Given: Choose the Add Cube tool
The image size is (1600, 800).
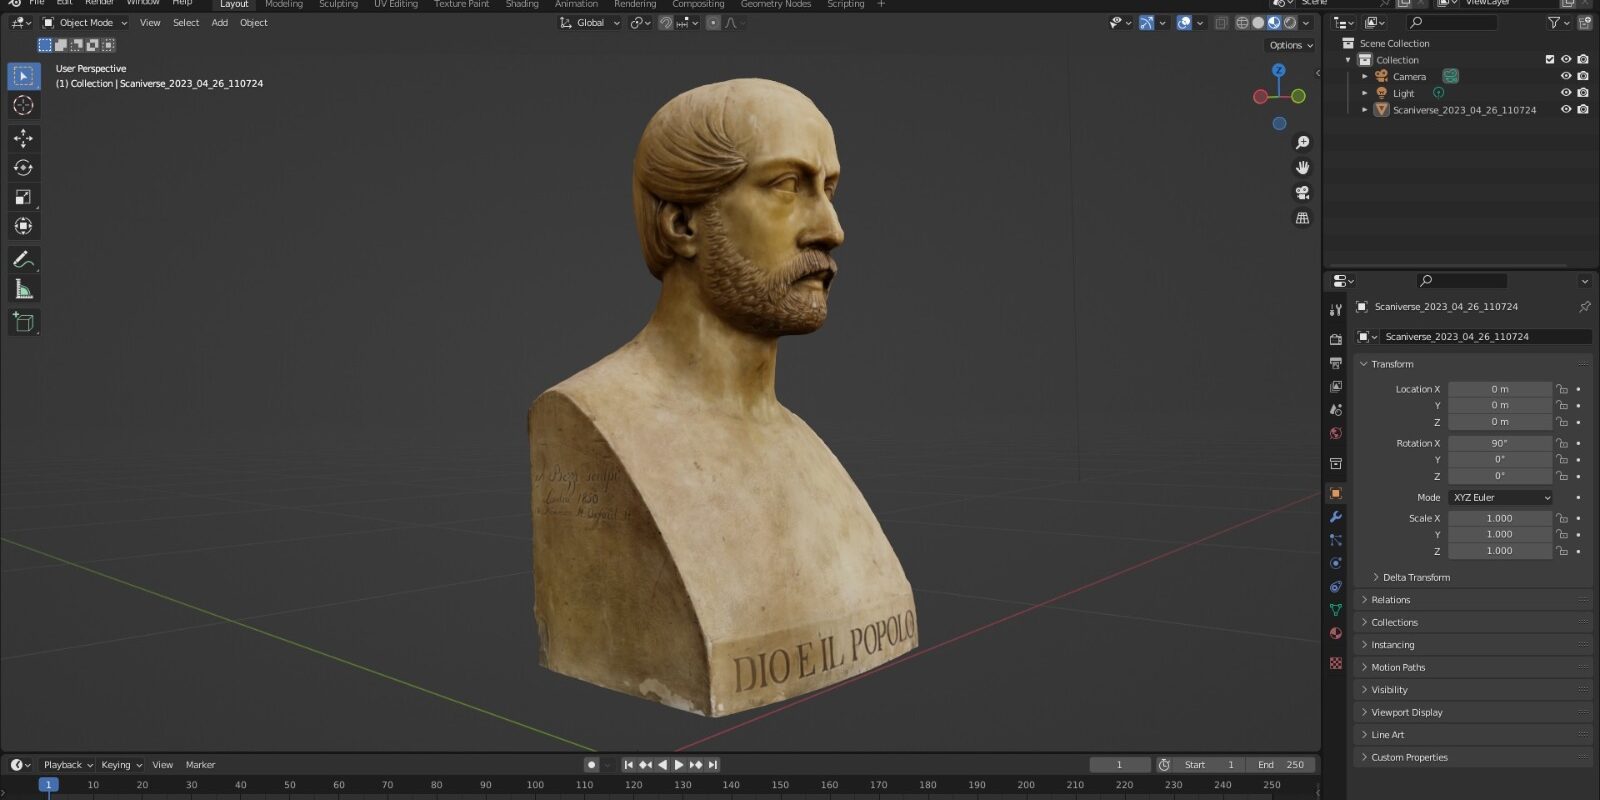Looking at the screenshot, I should tap(23, 322).
